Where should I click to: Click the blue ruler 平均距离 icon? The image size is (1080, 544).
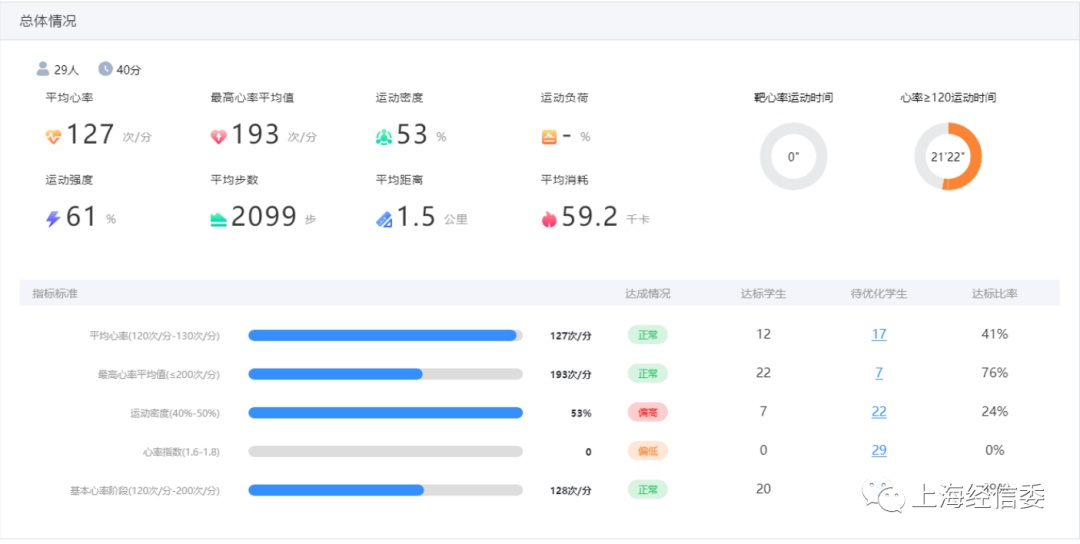point(384,219)
